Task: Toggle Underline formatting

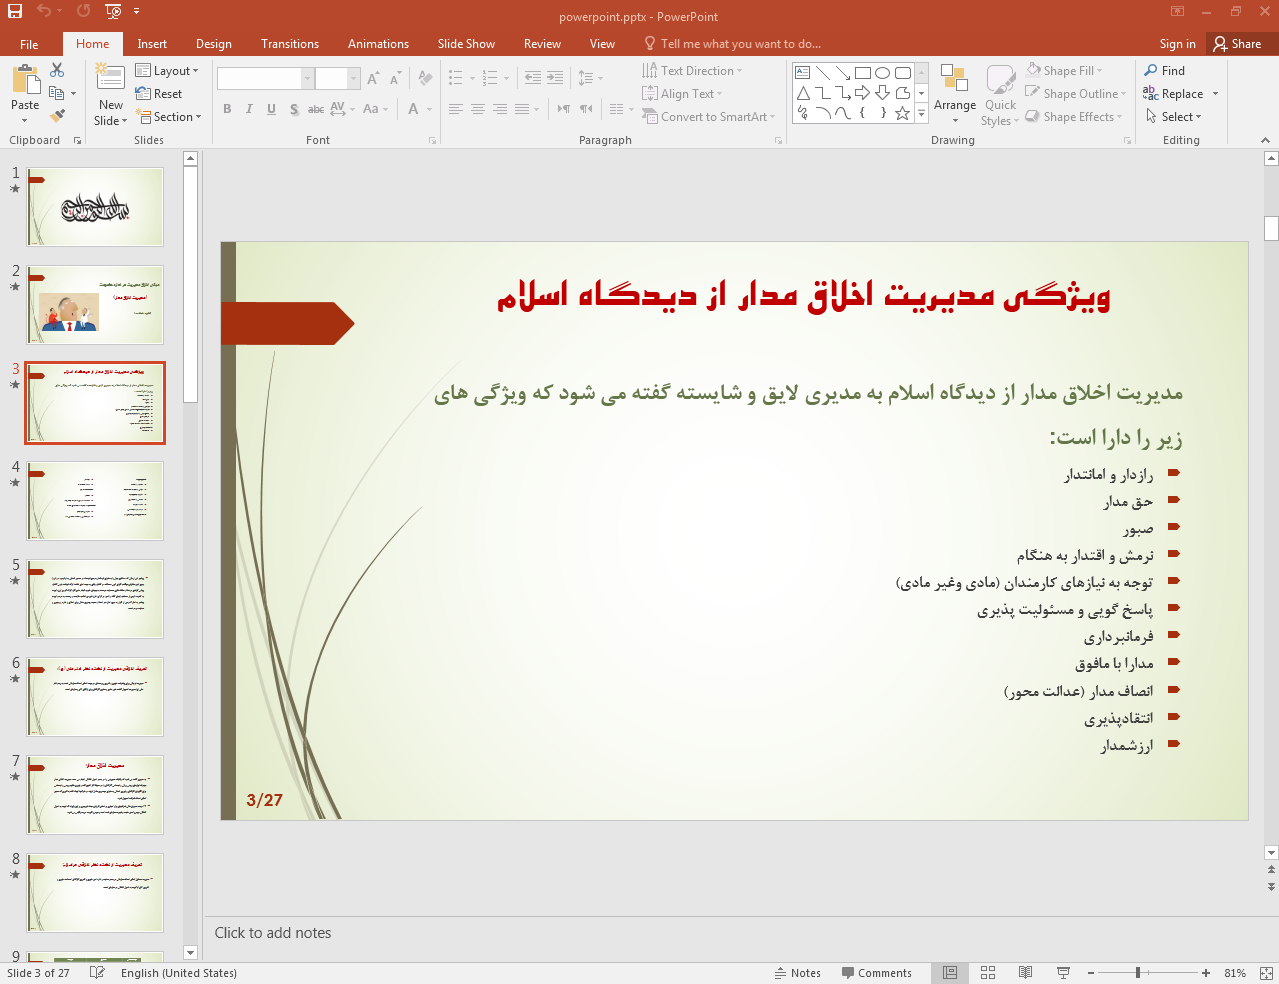Action: pos(271,109)
